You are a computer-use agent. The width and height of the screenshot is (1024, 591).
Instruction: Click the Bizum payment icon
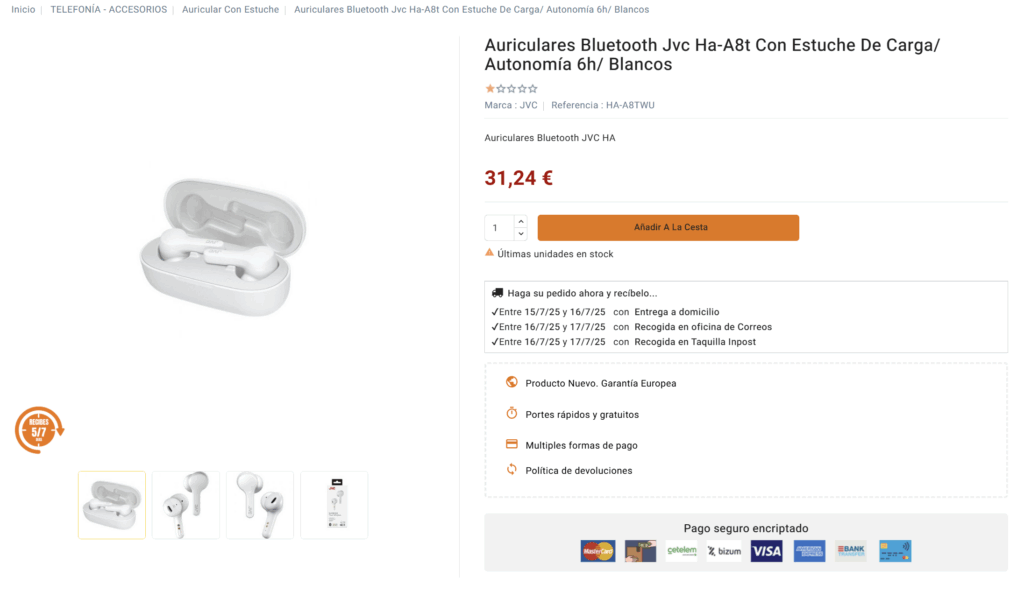pyautogui.click(x=724, y=551)
